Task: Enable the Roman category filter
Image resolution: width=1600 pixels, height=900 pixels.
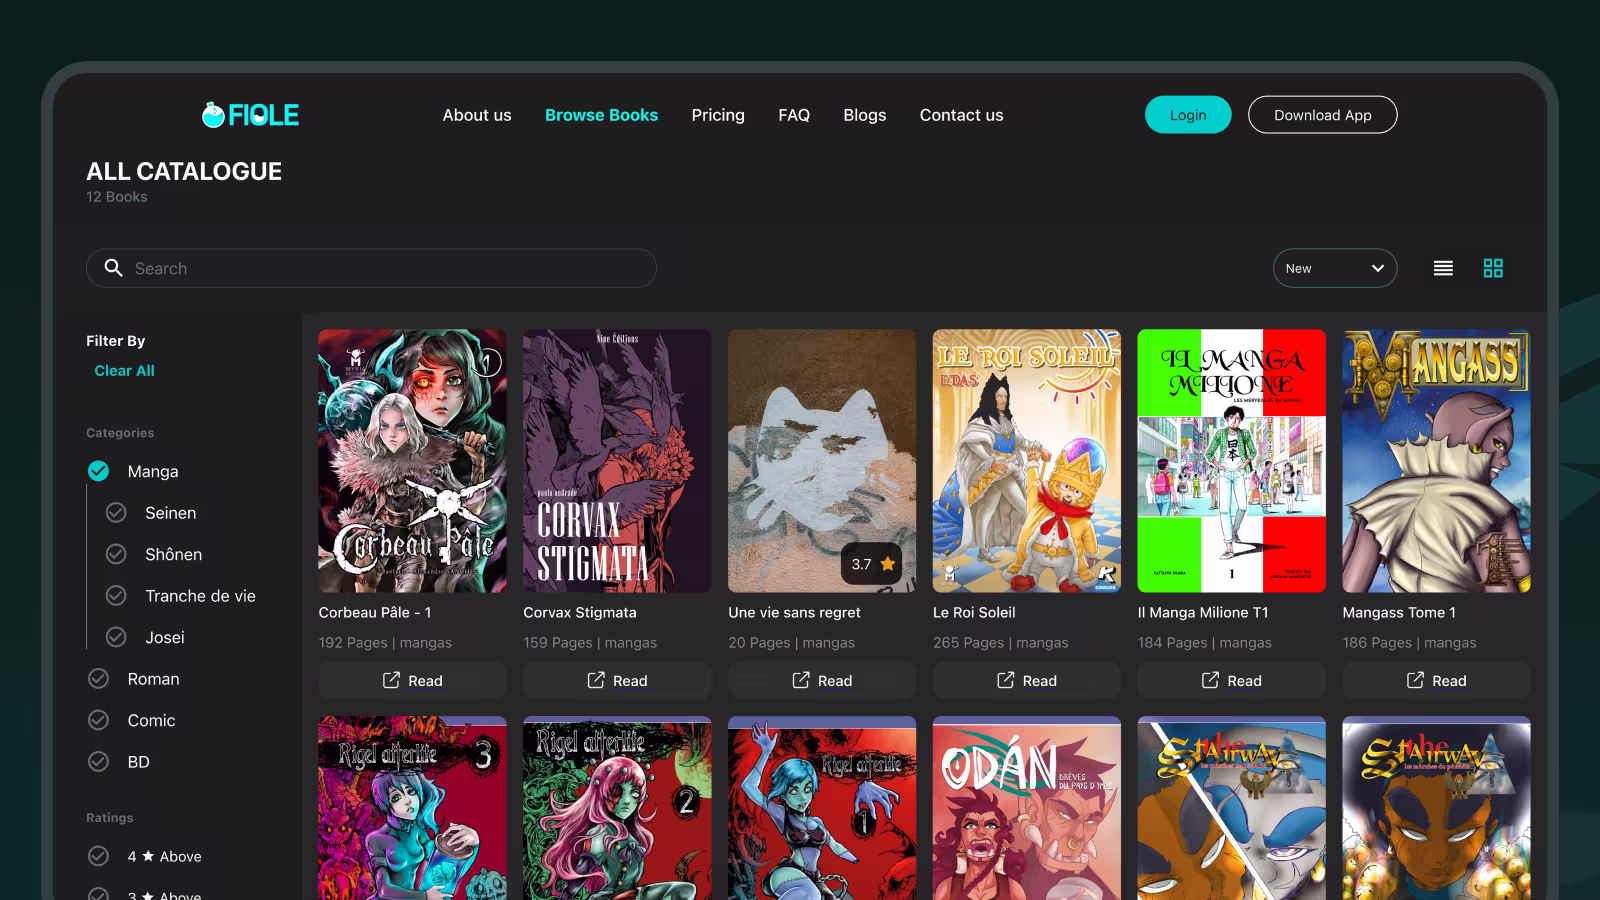Action: pos(98,679)
